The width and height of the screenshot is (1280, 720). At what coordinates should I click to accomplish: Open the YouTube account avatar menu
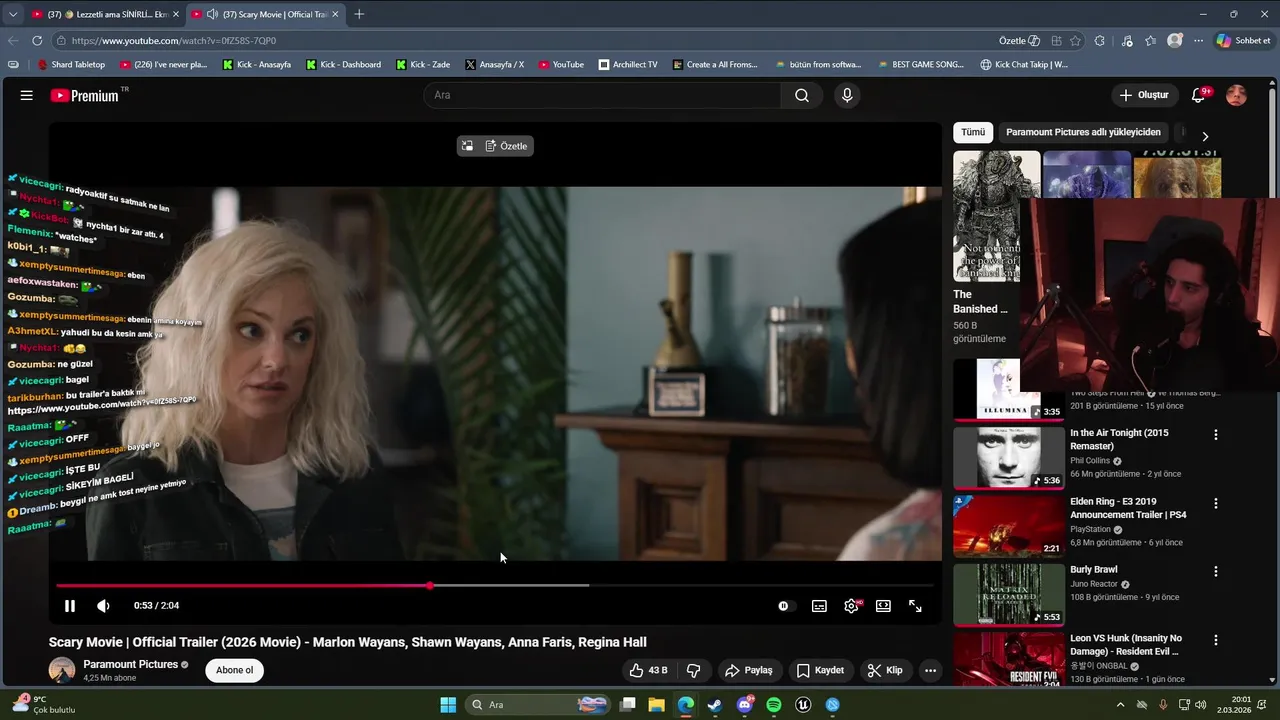pos(1236,95)
